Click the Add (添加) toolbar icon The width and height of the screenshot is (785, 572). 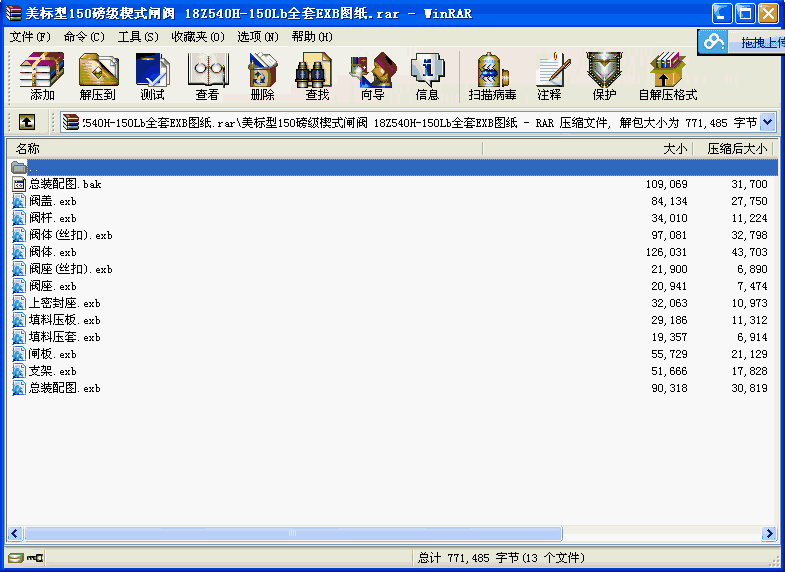coord(42,76)
